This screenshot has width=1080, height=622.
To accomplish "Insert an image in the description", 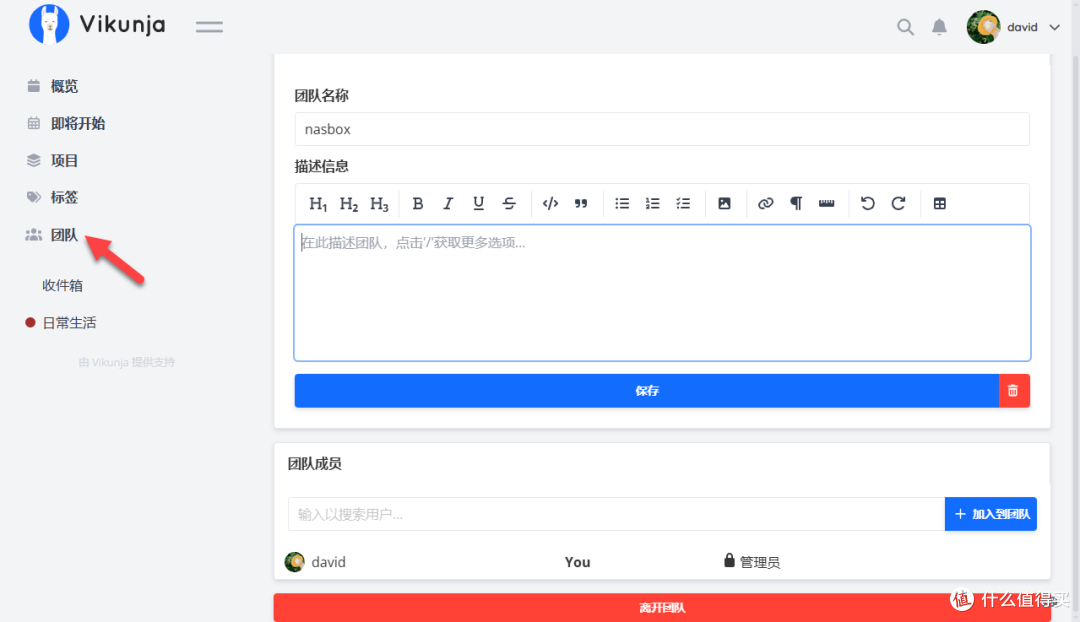I will (x=724, y=203).
